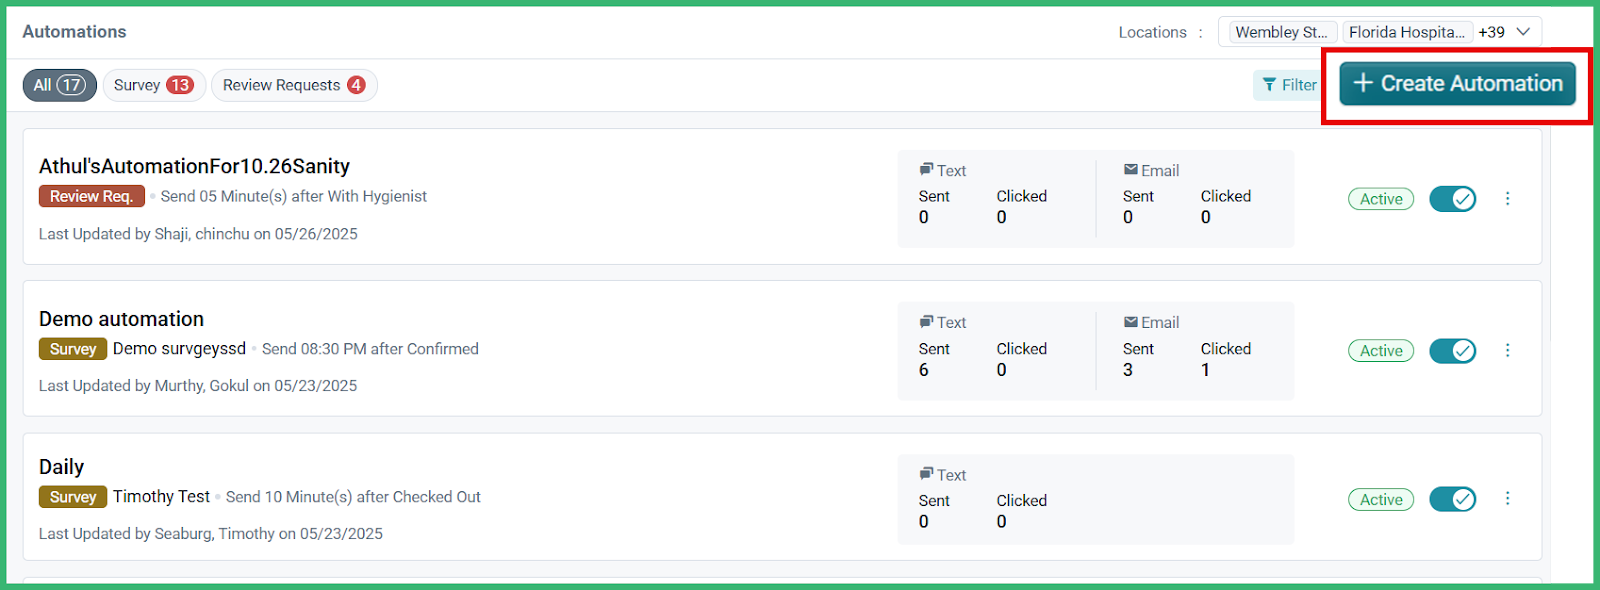Select the Review Requests tab

(x=293, y=85)
